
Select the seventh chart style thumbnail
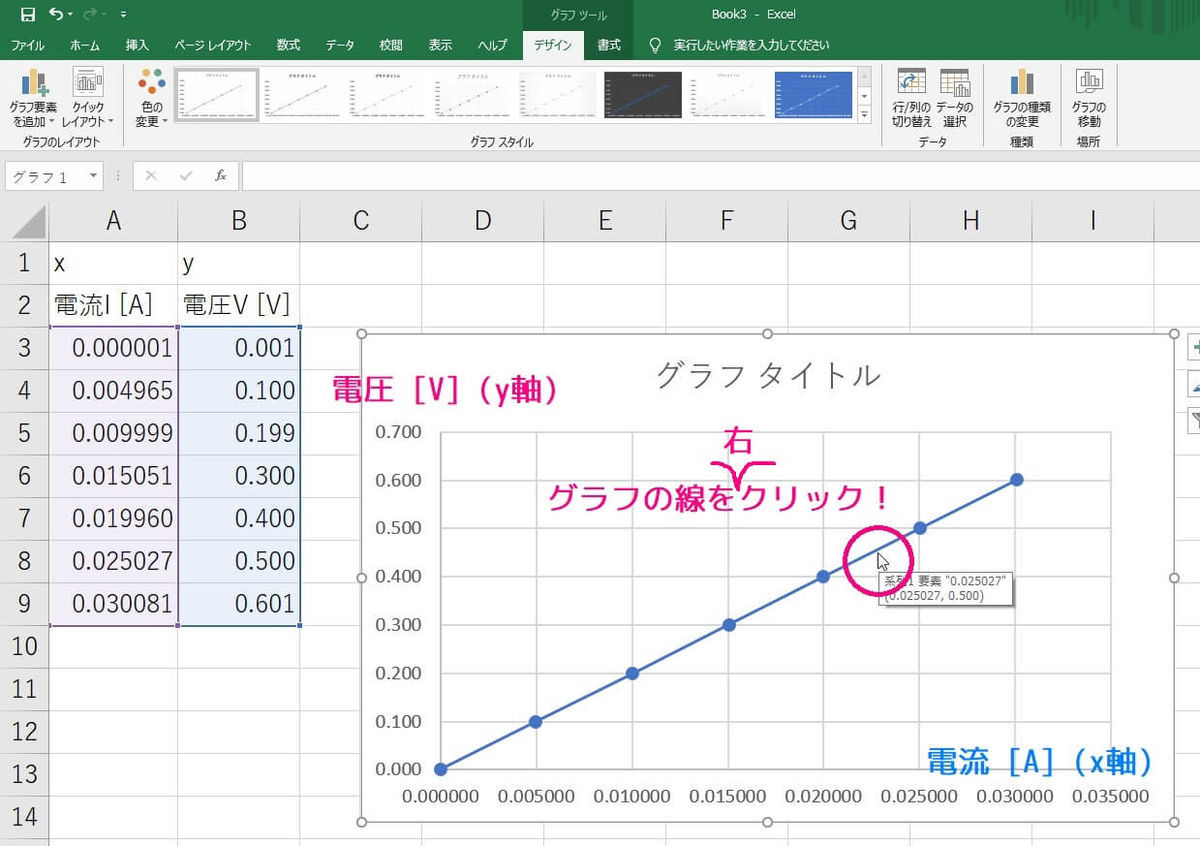point(728,95)
